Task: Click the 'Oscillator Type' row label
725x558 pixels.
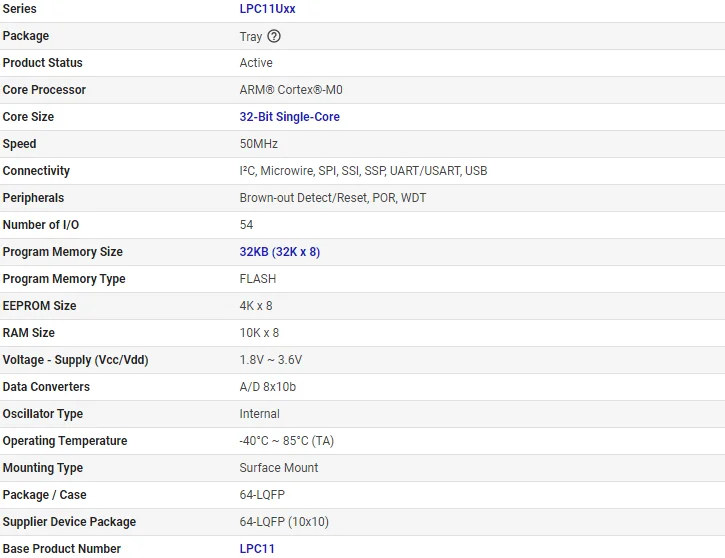Action: pyautogui.click(x=43, y=414)
